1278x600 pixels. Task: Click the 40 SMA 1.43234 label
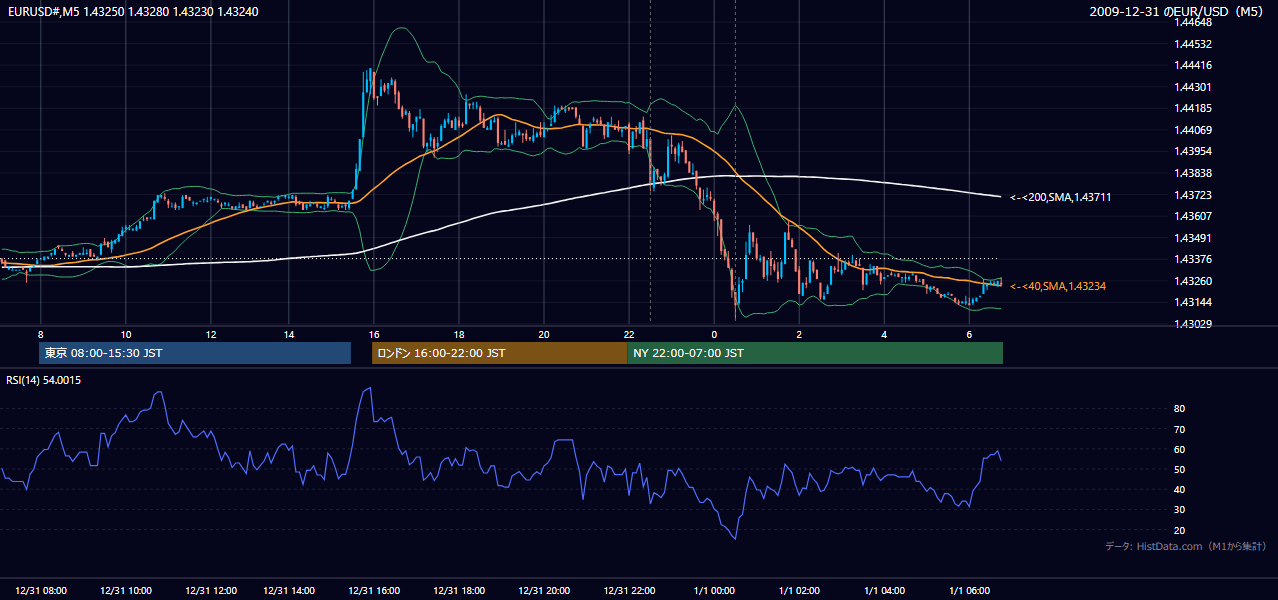point(1058,286)
